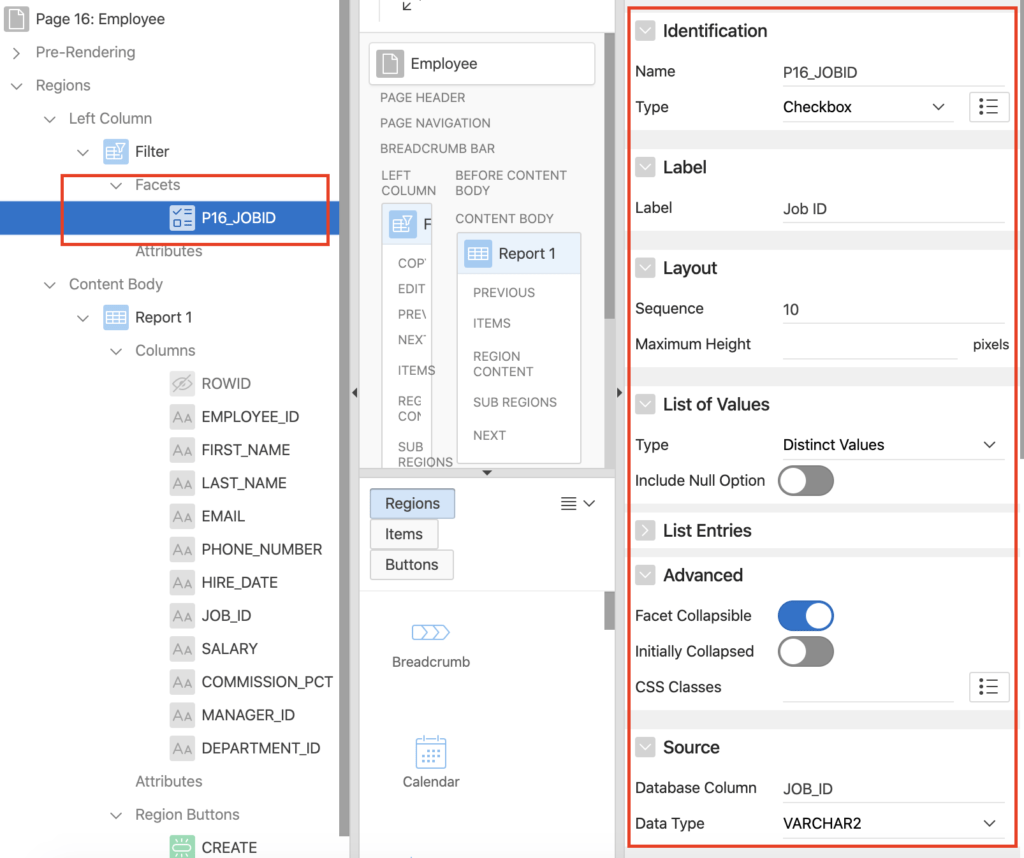
Task: Collapse the Advanced property section
Action: [645, 575]
